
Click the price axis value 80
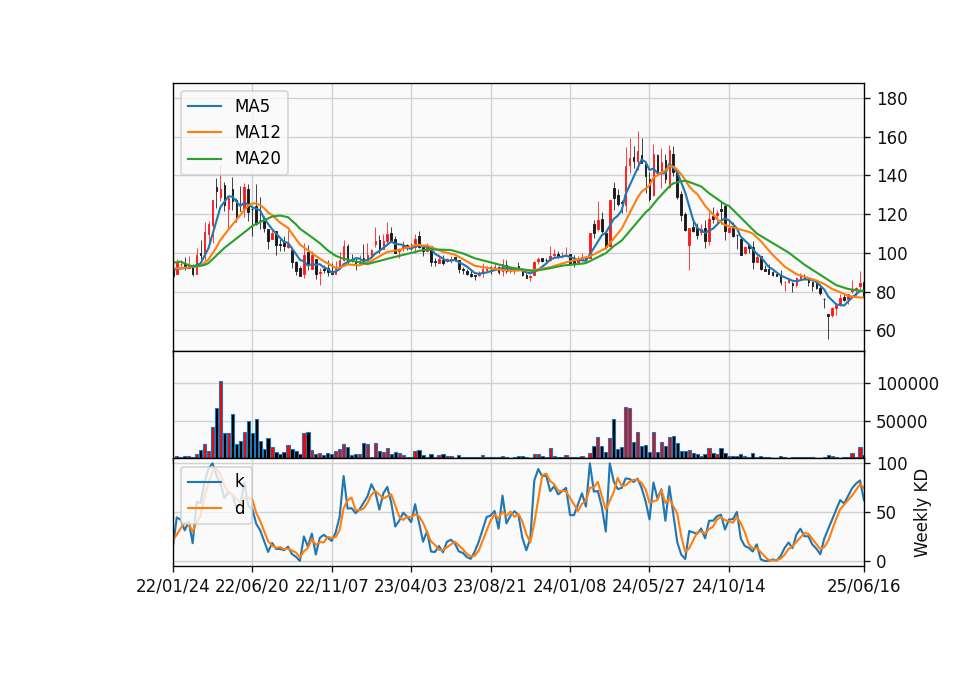click(887, 293)
